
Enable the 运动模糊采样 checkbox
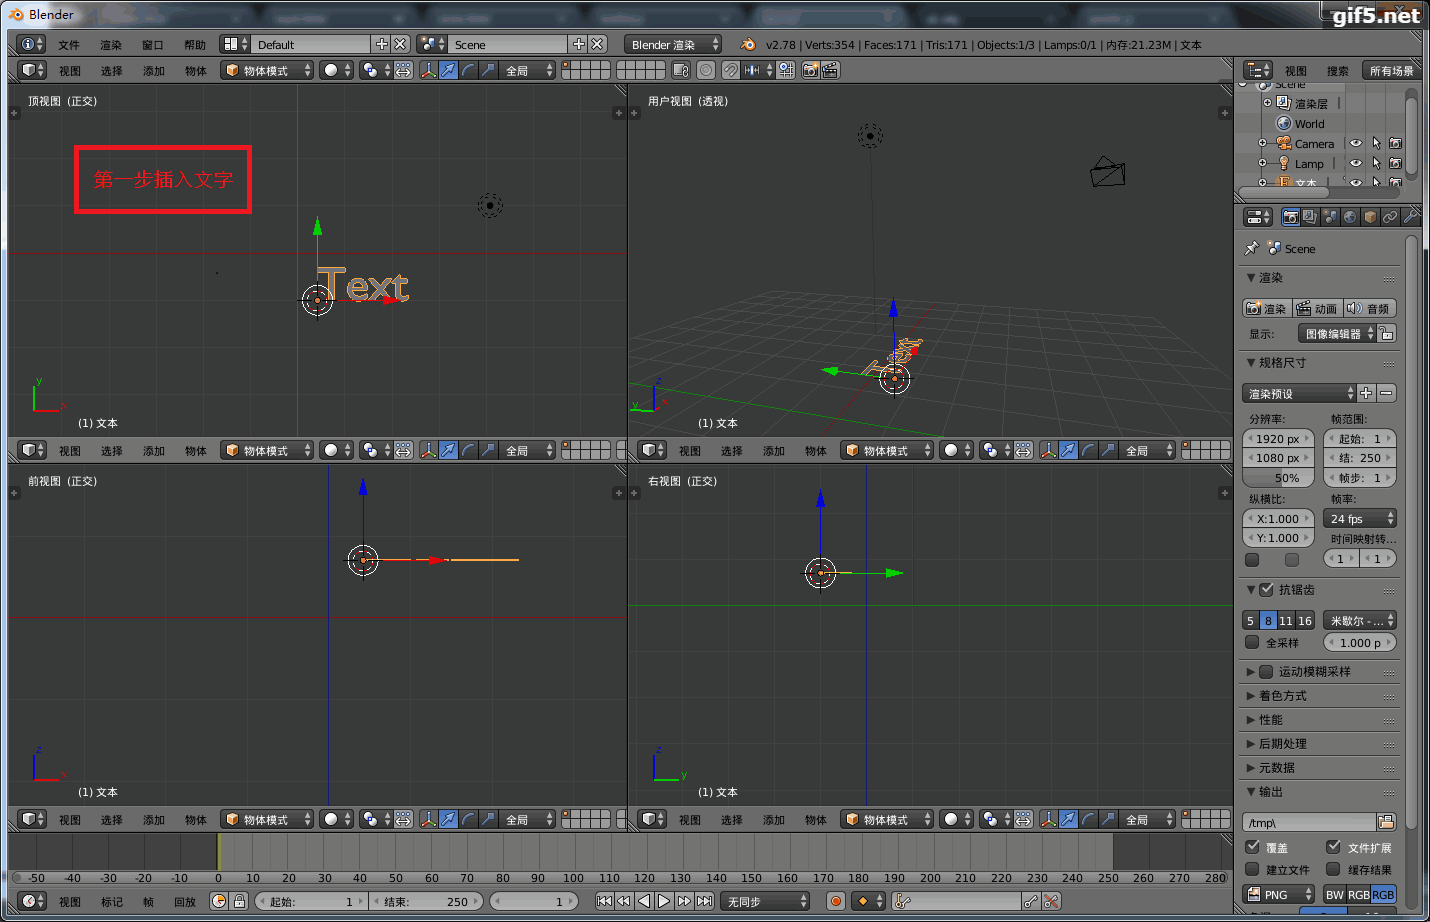coord(1266,672)
